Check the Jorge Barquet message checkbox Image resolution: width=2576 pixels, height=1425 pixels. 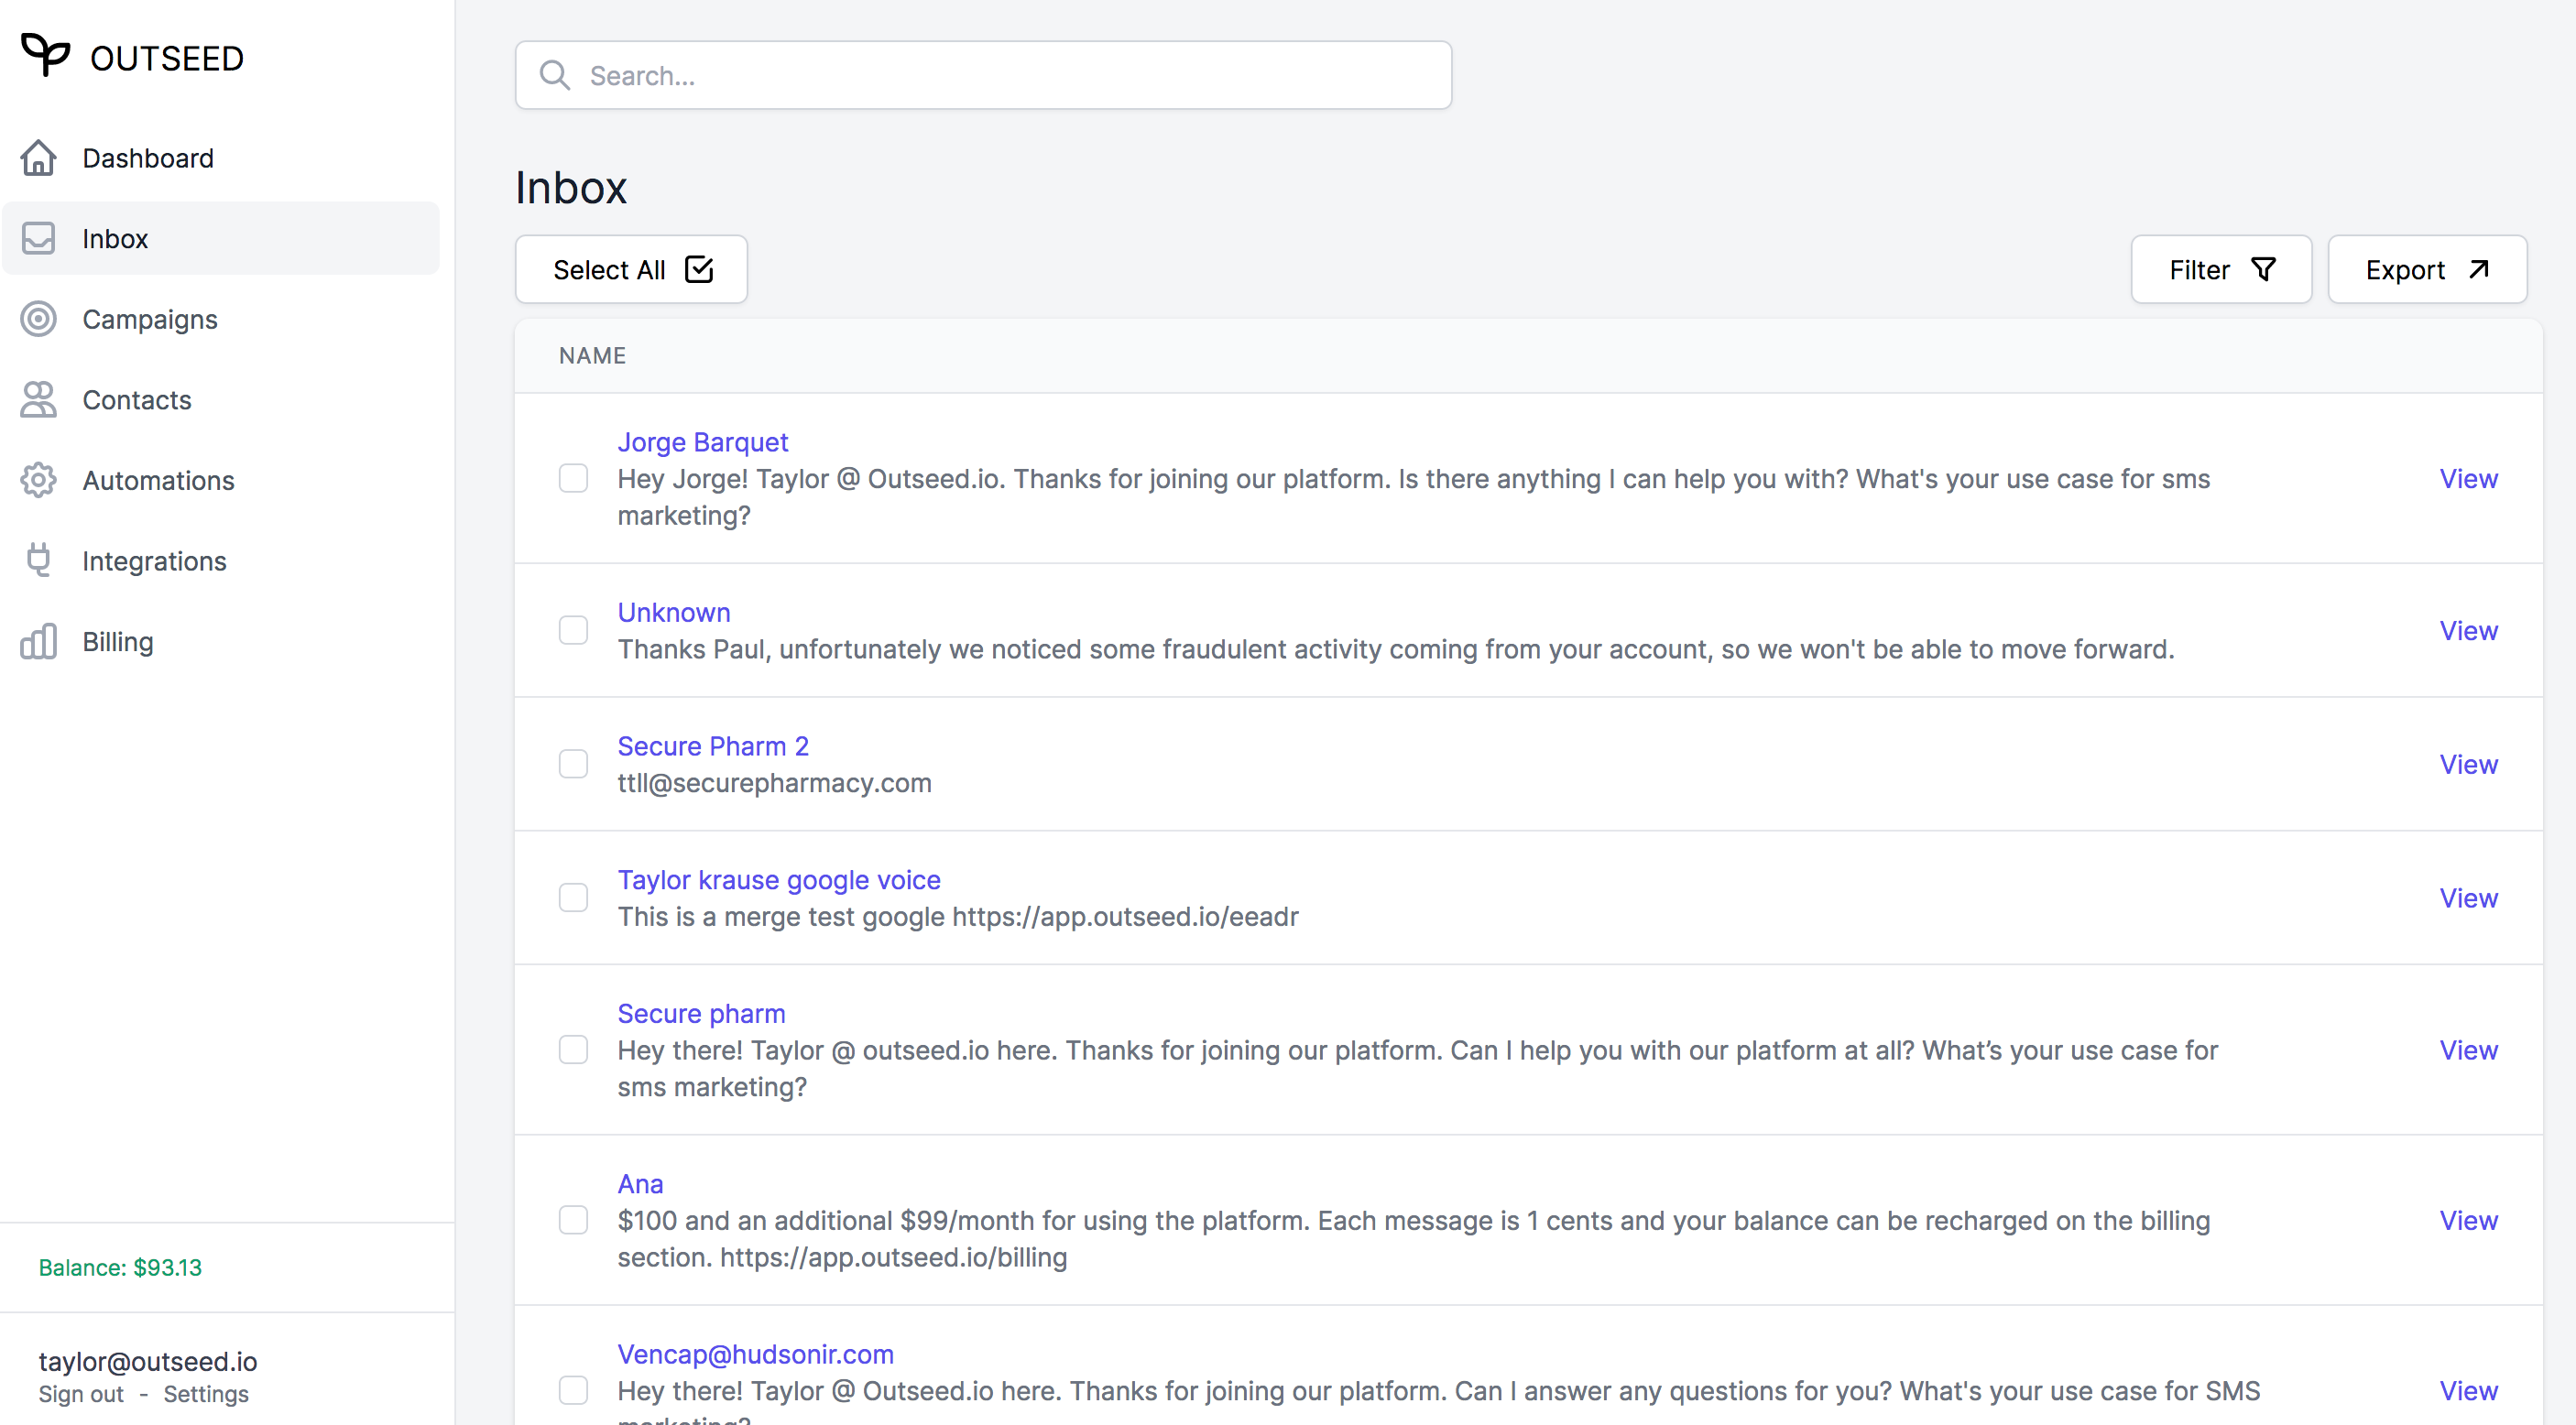[x=573, y=479]
